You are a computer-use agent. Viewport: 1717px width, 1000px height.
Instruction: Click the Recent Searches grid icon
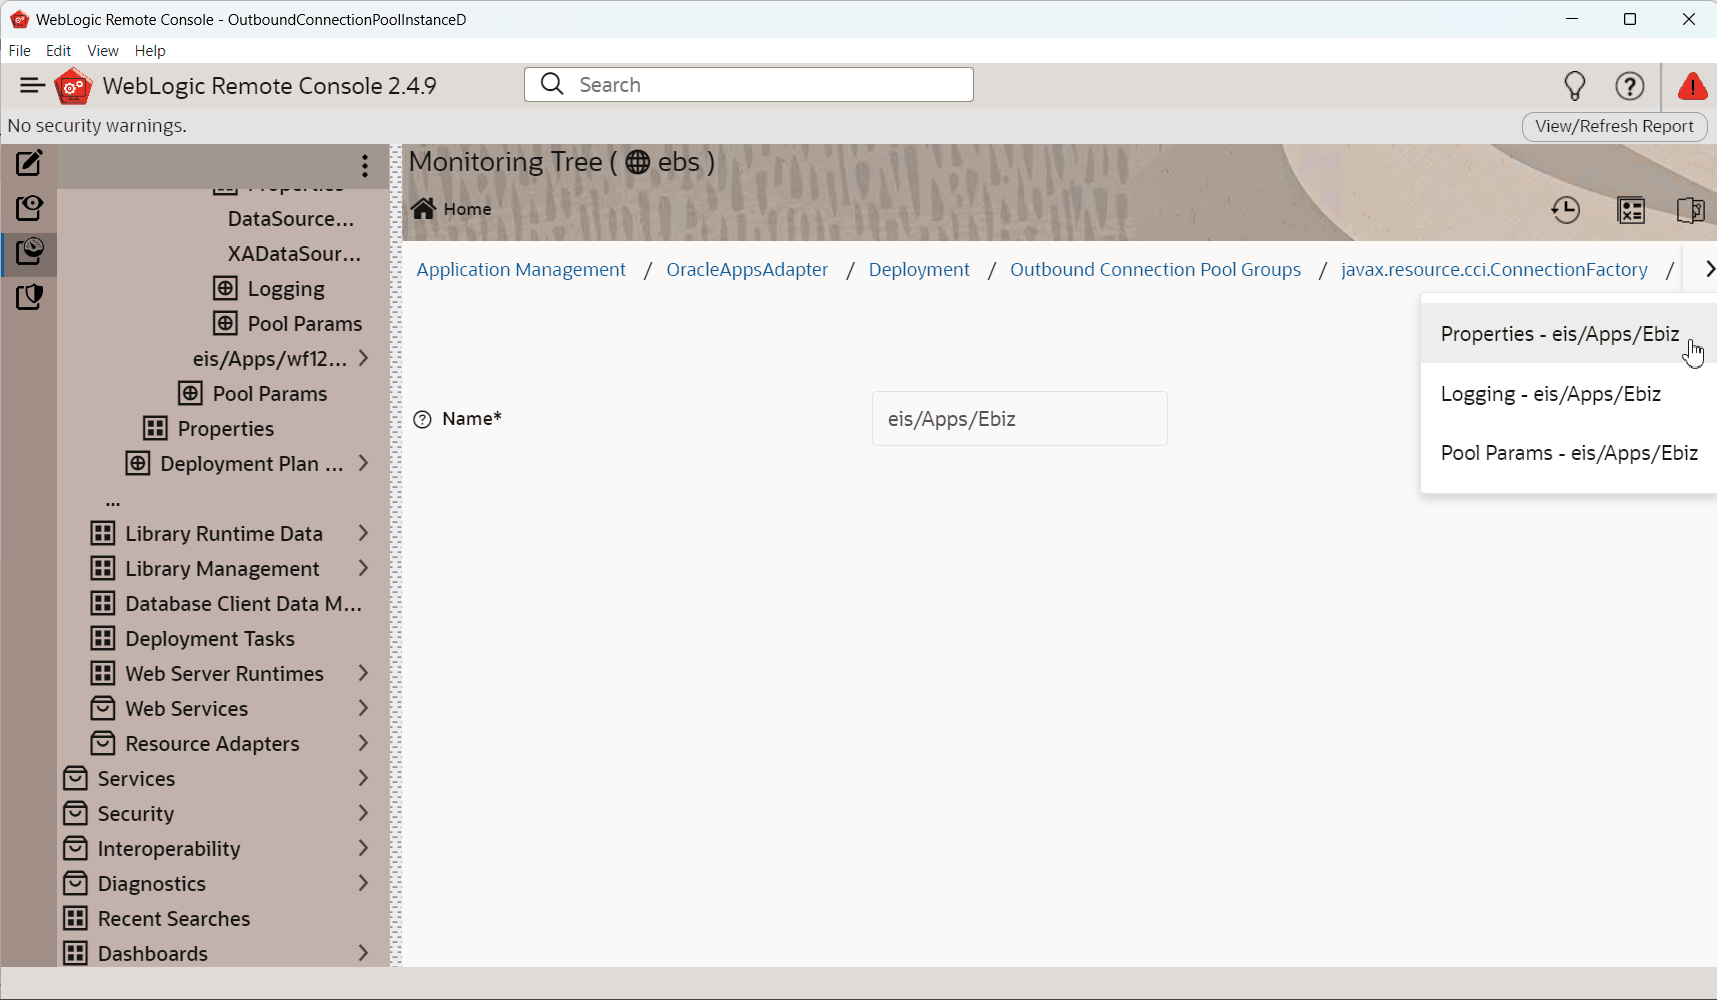click(x=75, y=919)
